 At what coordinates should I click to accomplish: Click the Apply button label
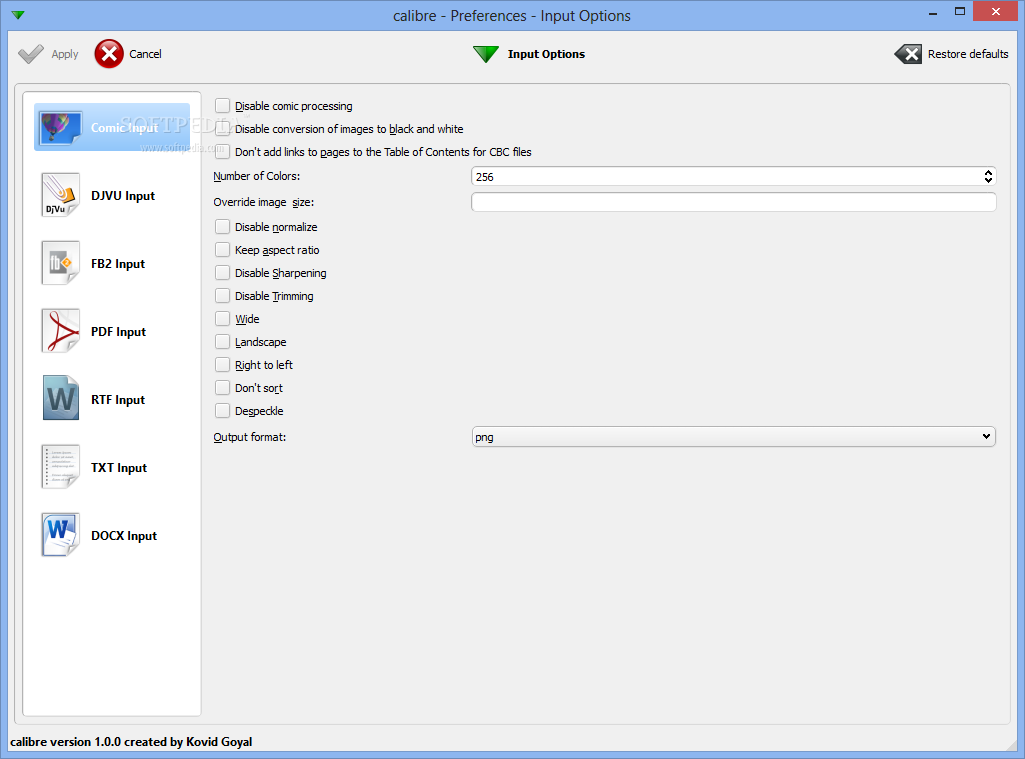click(x=65, y=54)
